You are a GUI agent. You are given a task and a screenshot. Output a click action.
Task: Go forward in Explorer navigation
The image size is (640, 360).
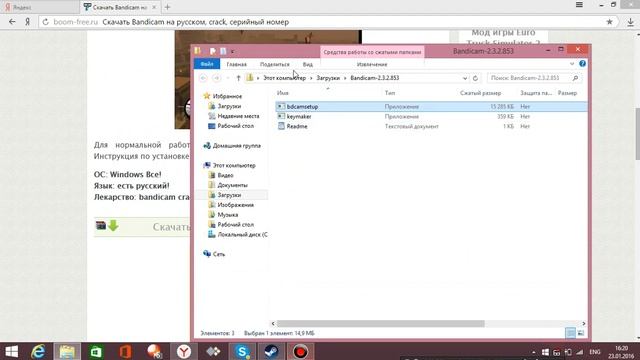coord(217,78)
